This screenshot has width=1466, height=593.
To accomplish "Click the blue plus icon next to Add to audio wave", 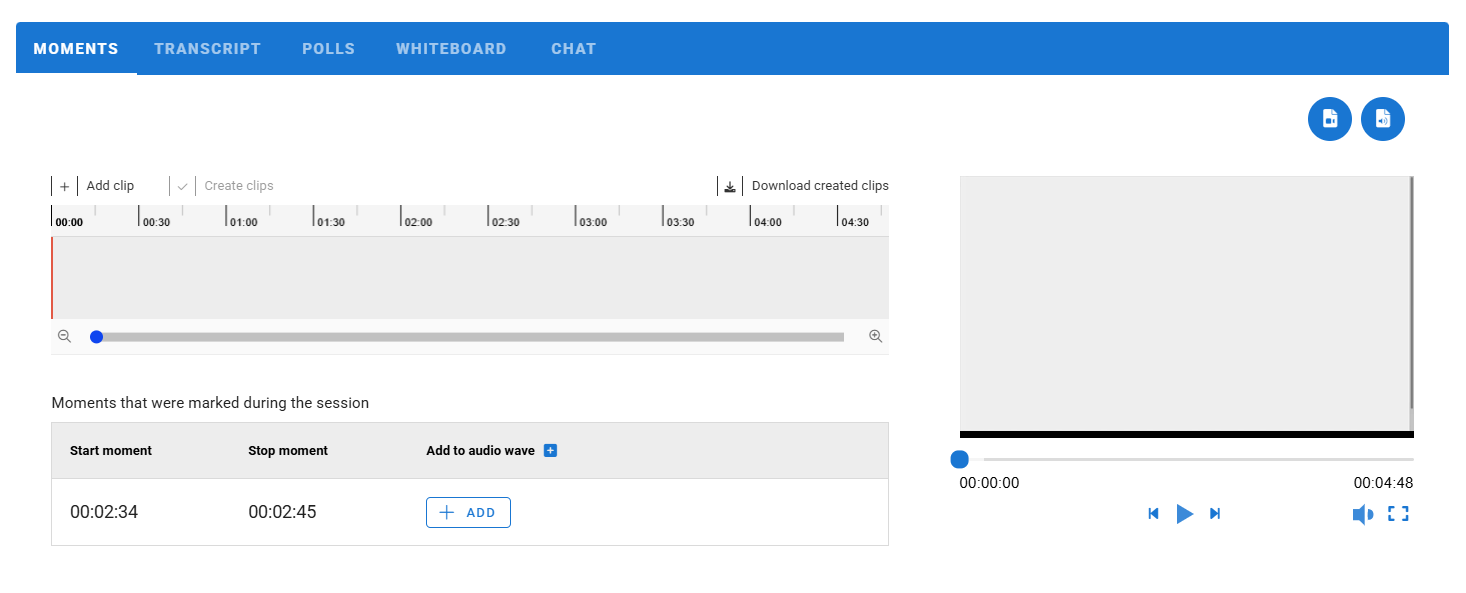I will (x=550, y=451).
